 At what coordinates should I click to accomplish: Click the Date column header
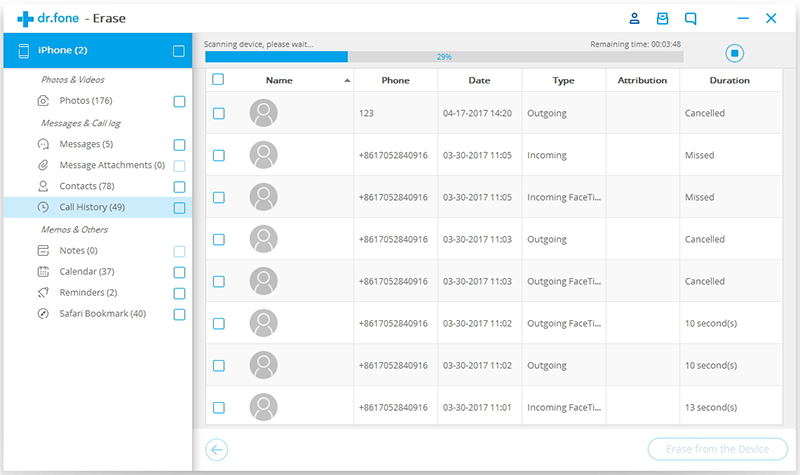tap(479, 80)
